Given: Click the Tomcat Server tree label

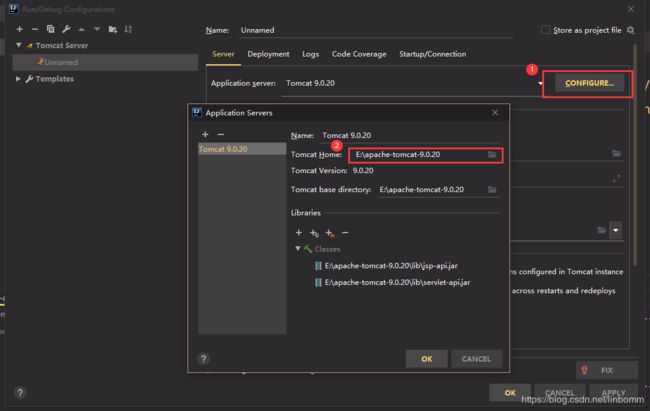Looking at the screenshot, I should click(61, 45).
